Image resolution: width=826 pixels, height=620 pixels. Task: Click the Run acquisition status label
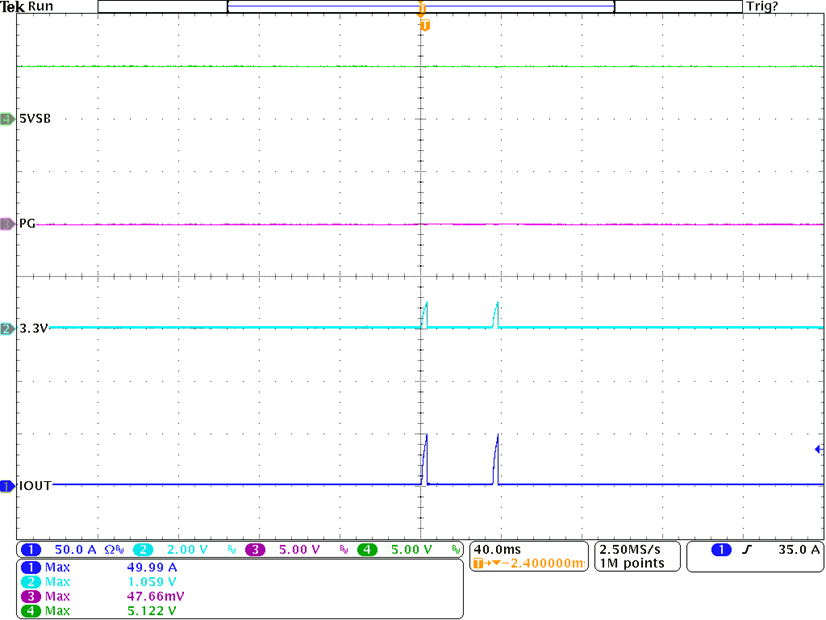click(41, 6)
